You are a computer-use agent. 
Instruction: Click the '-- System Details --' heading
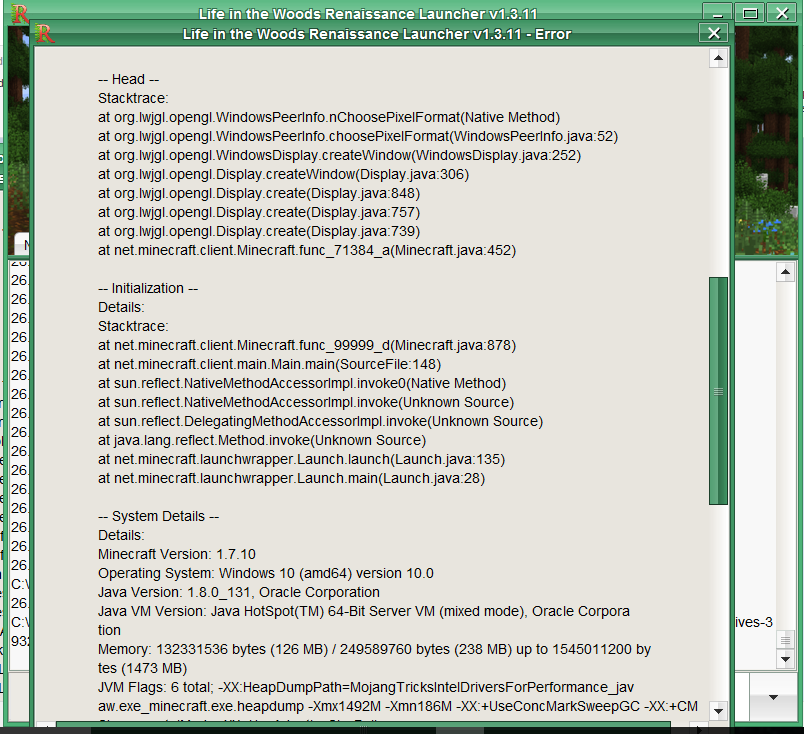(x=158, y=516)
